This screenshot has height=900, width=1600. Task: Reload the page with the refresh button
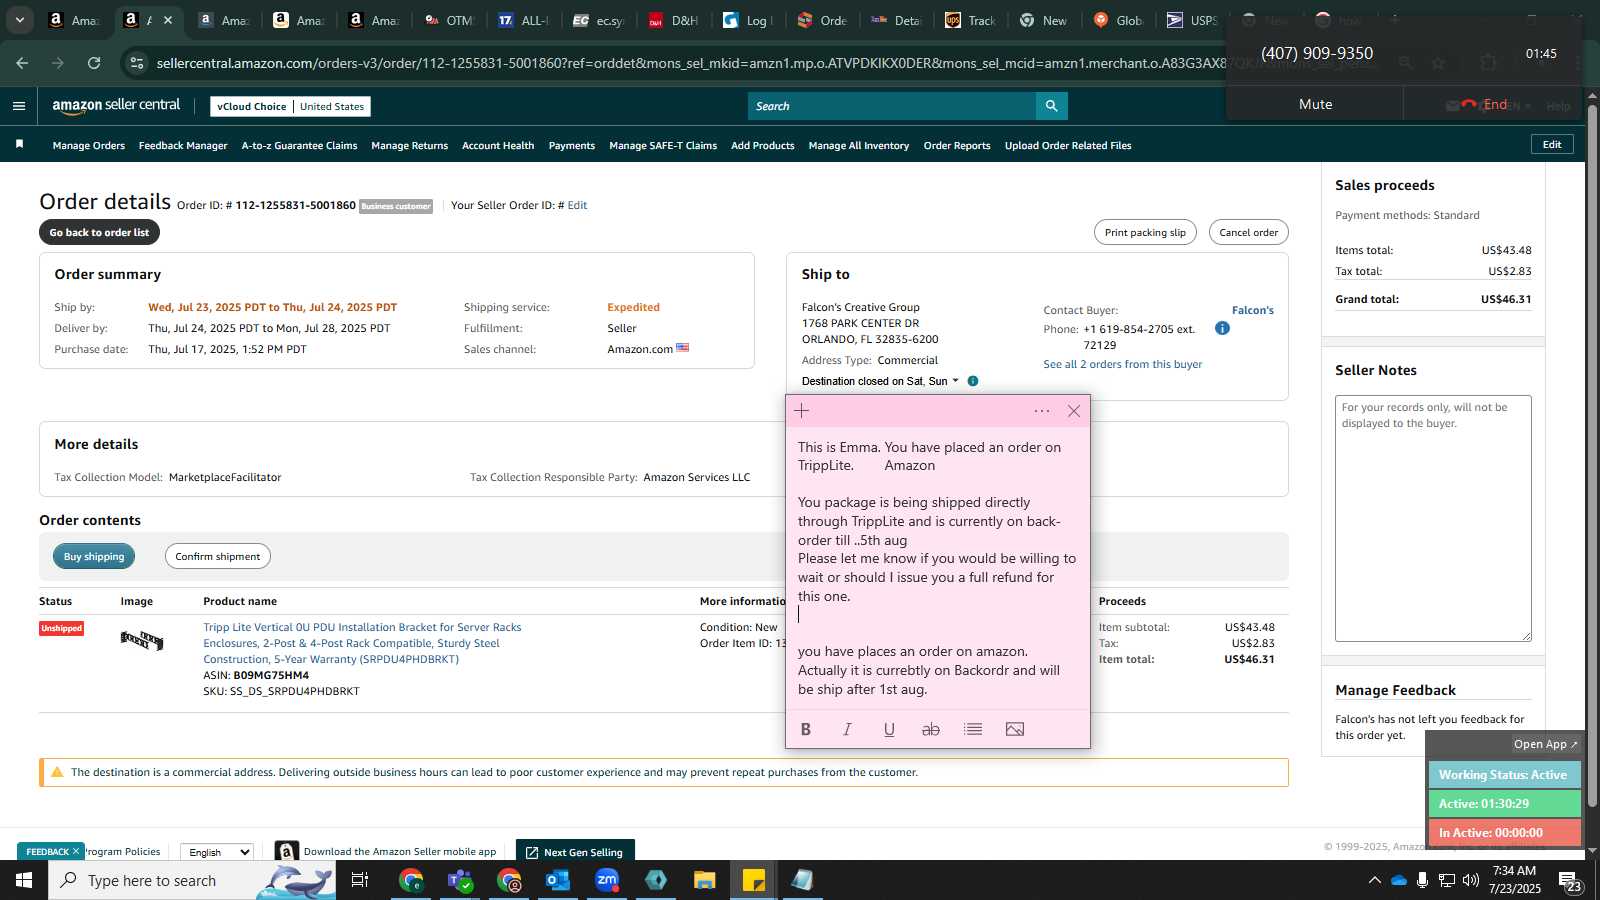(x=94, y=63)
